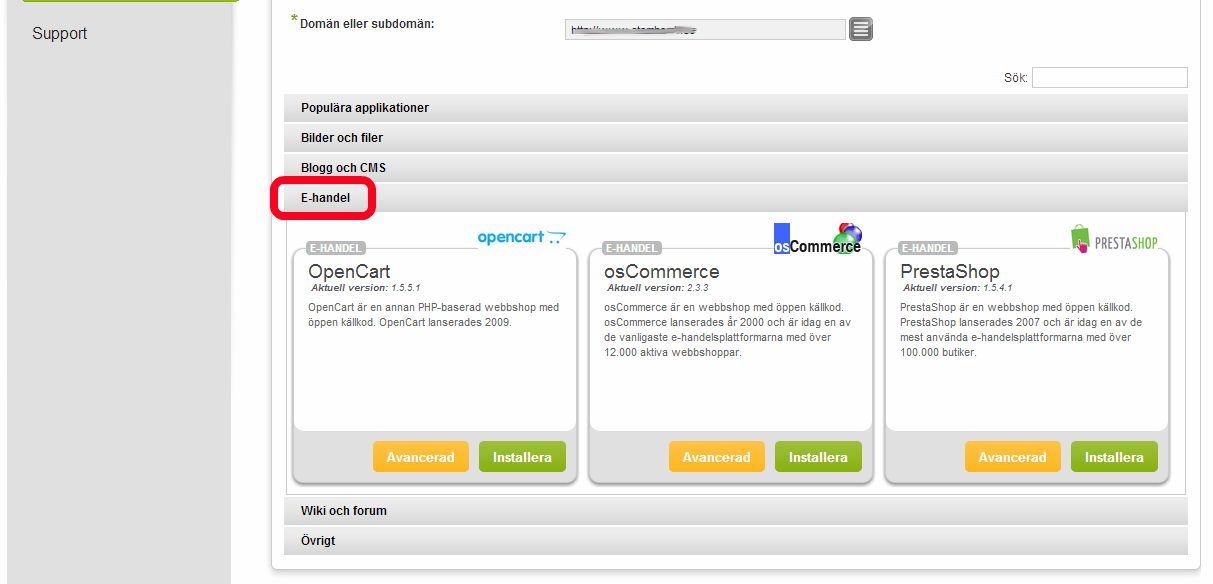Expand the Bilder och filer section

coord(342,138)
